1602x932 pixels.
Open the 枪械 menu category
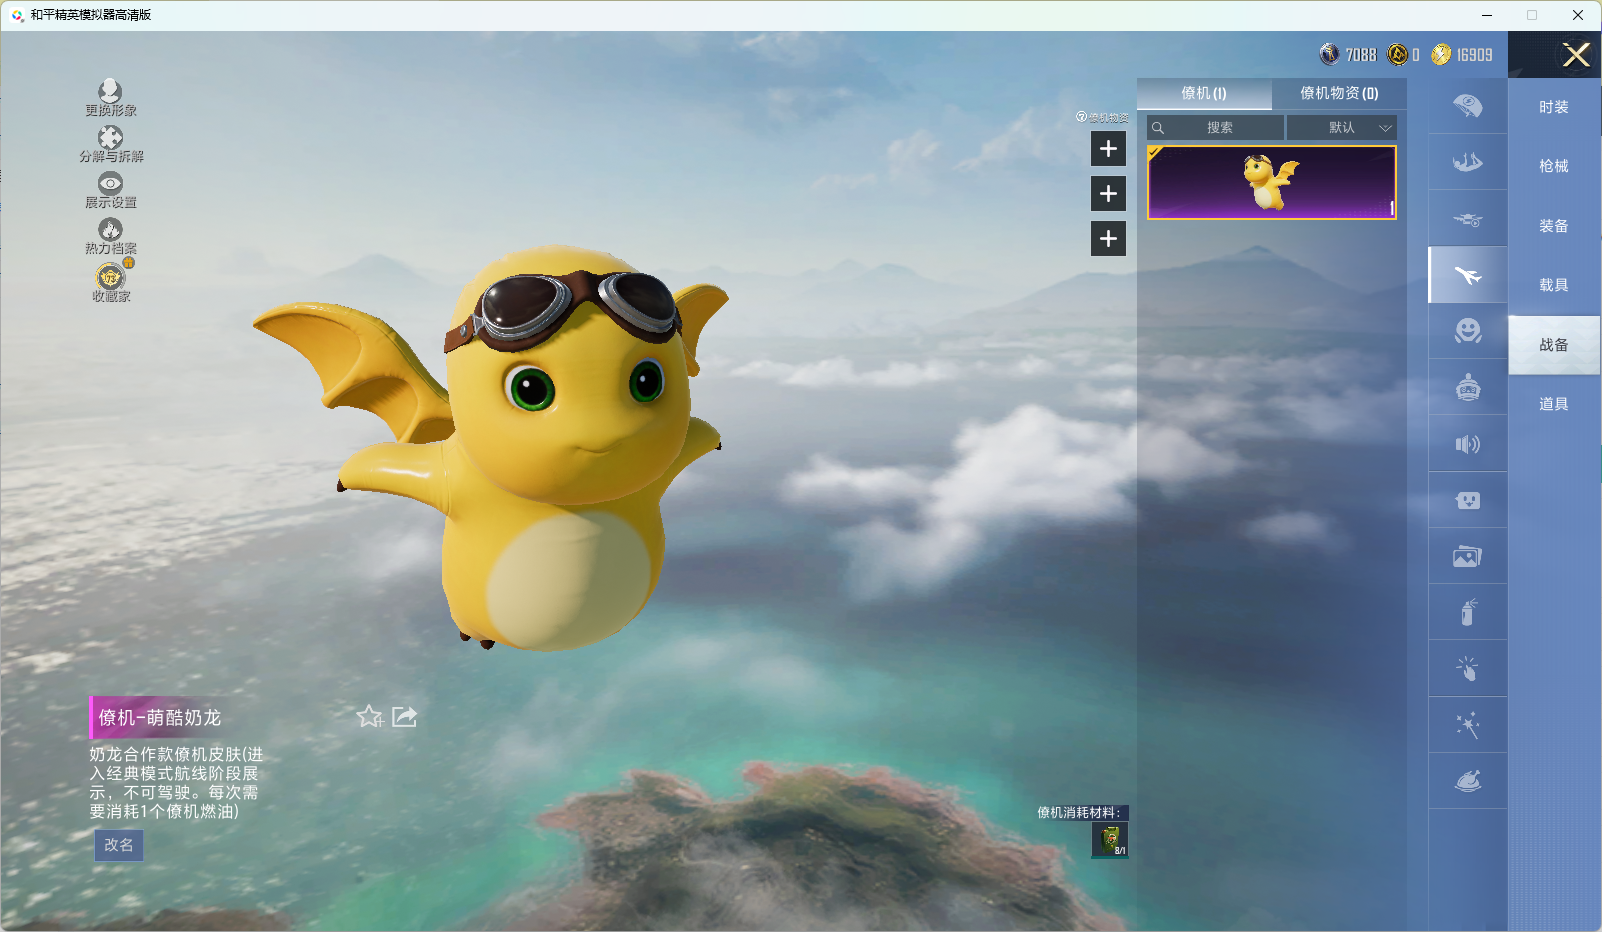(x=1553, y=166)
